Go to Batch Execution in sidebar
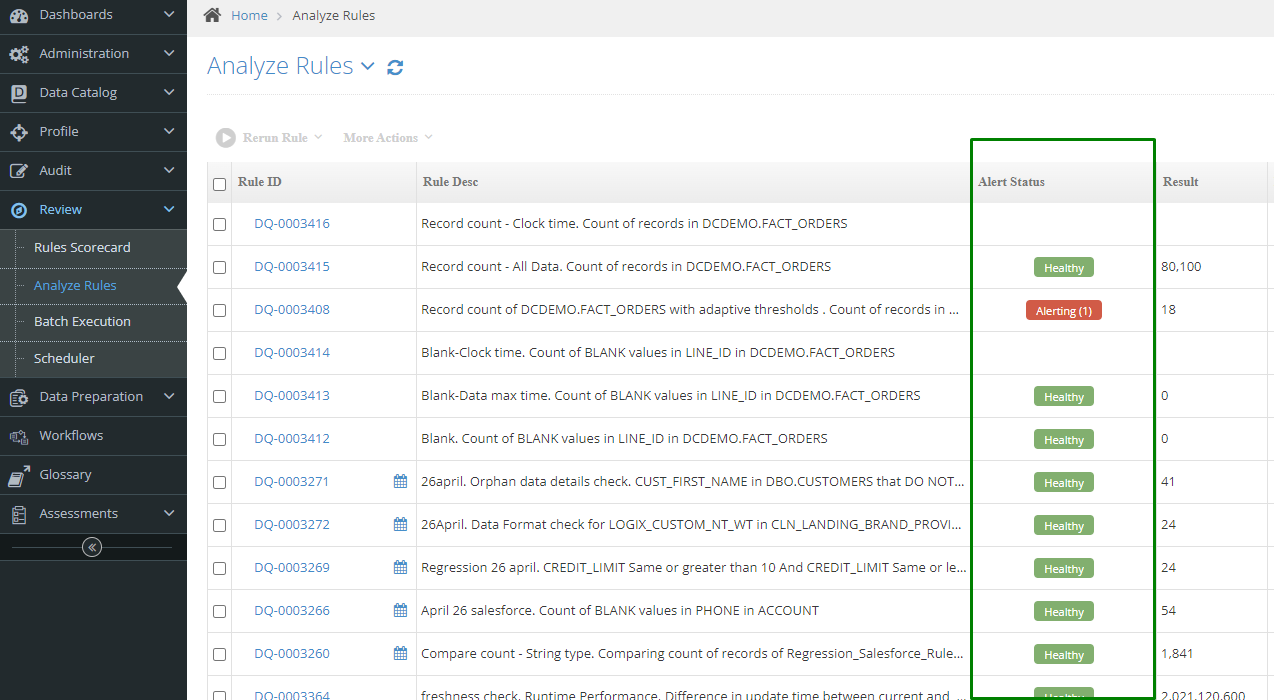 [x=82, y=321]
